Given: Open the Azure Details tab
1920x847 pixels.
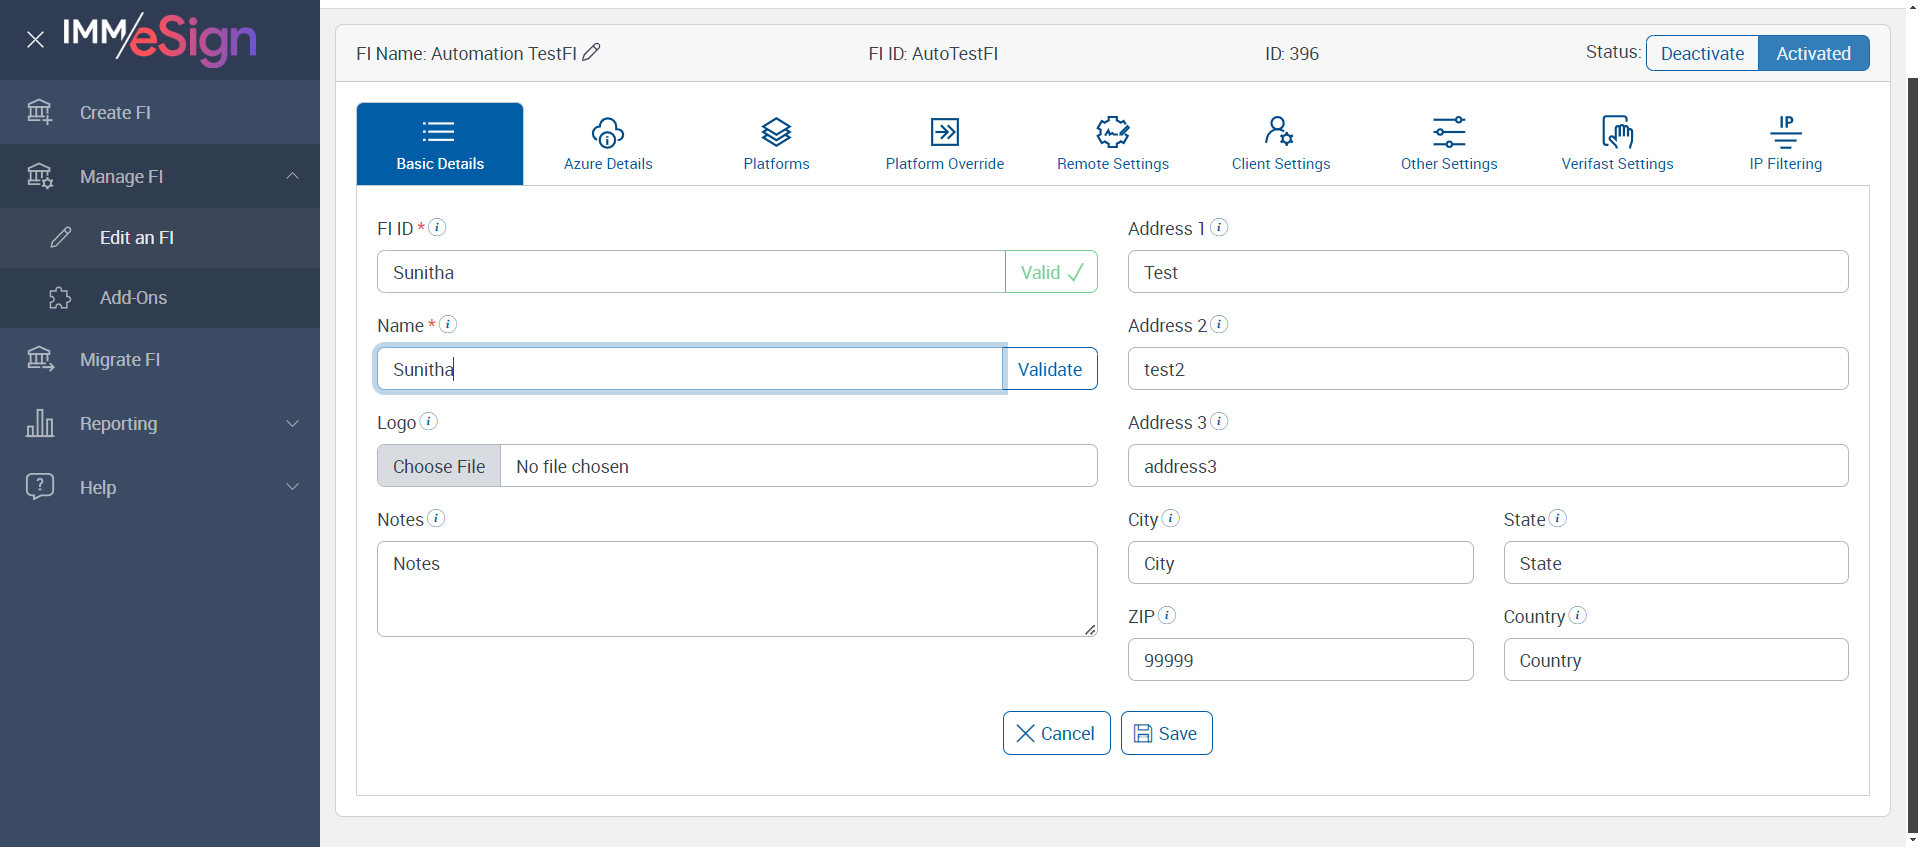Looking at the screenshot, I should [608, 144].
